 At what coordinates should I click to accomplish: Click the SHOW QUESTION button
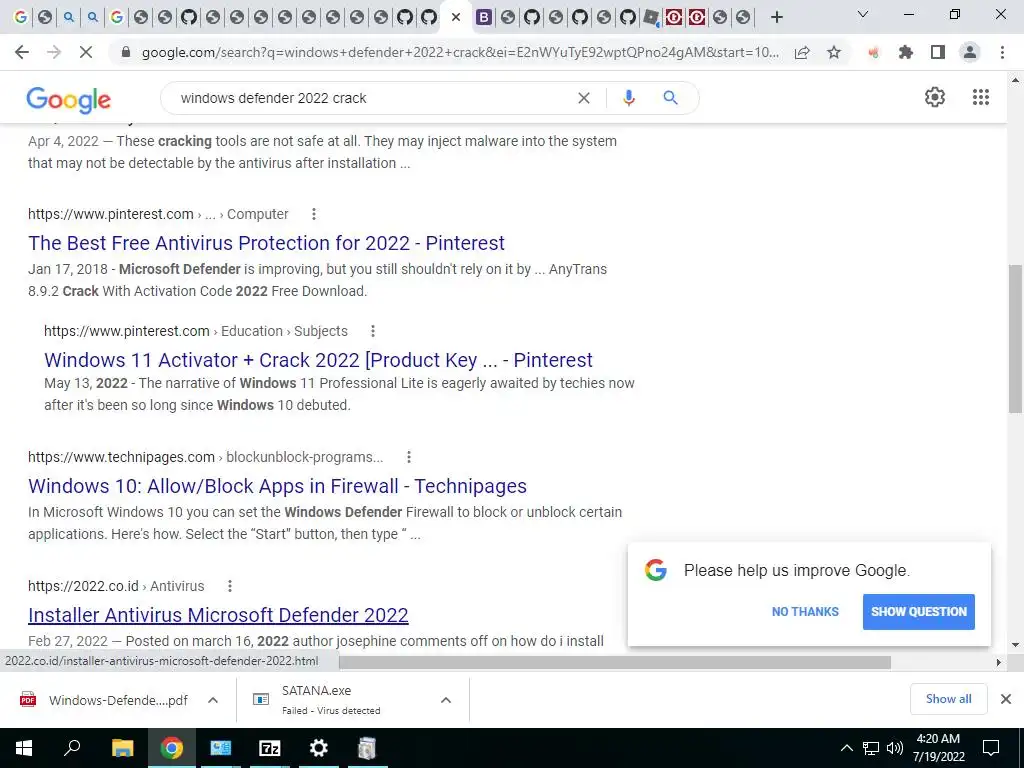tap(918, 612)
